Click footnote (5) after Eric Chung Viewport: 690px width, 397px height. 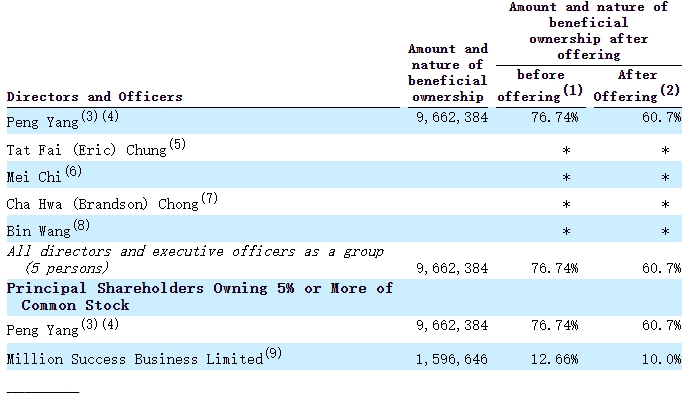[x=177, y=144]
